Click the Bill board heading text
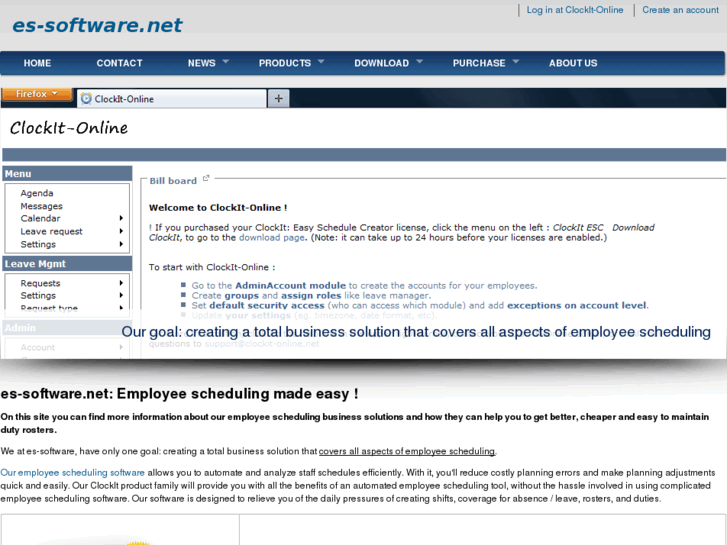This screenshot has height=545, width=727. 173,181
